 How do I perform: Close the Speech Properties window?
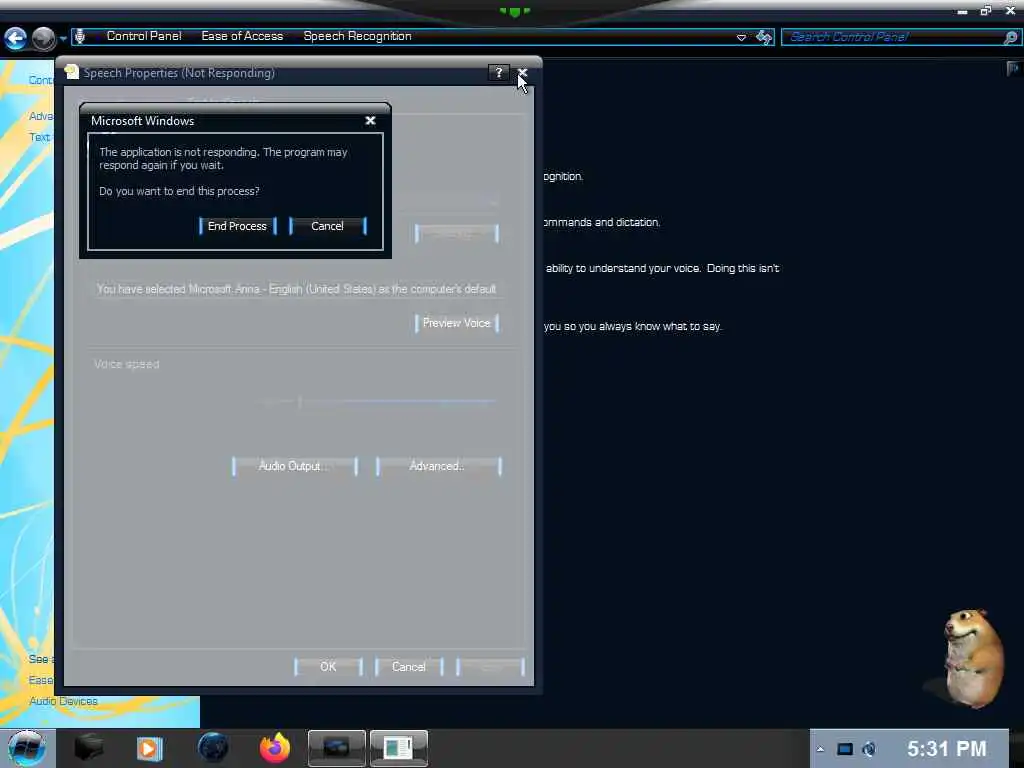[522, 72]
